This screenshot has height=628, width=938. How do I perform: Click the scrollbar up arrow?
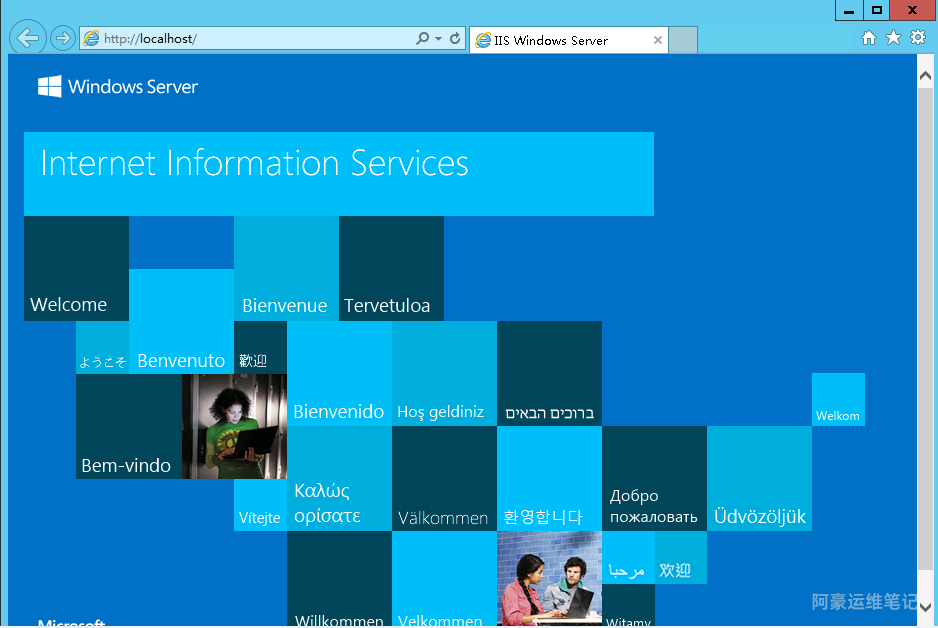click(925, 74)
